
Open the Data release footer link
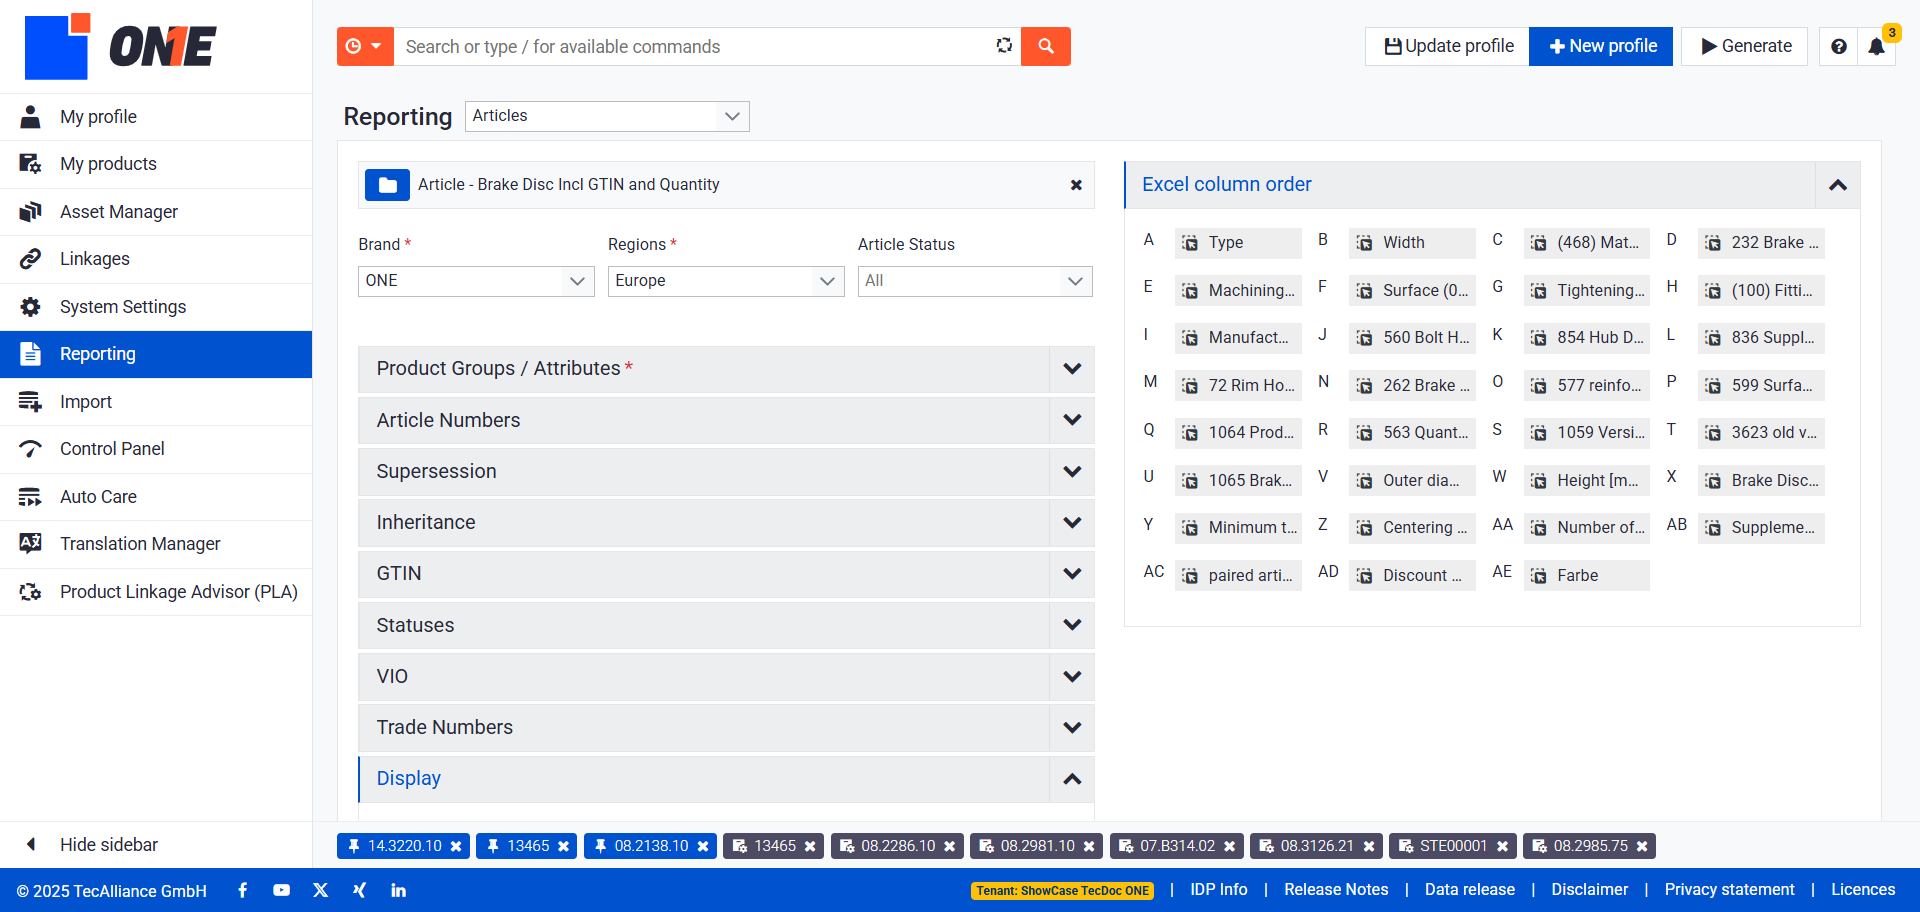pos(1469,890)
